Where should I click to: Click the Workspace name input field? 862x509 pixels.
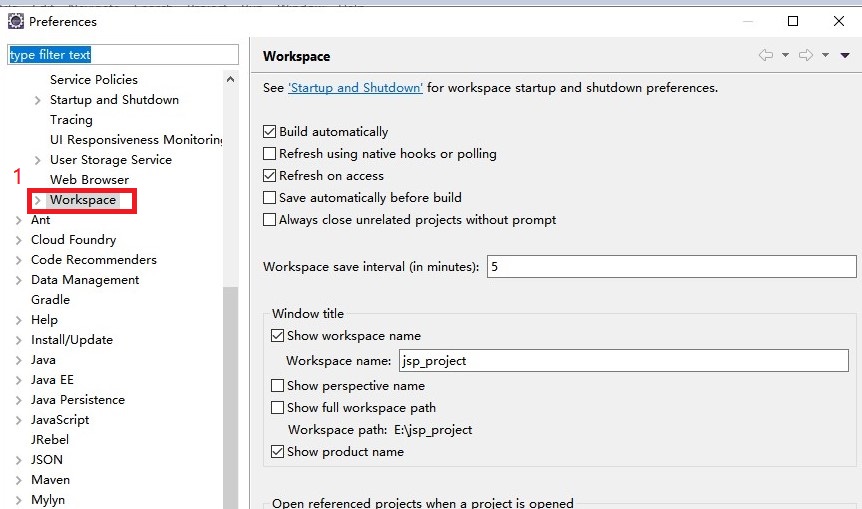point(624,361)
